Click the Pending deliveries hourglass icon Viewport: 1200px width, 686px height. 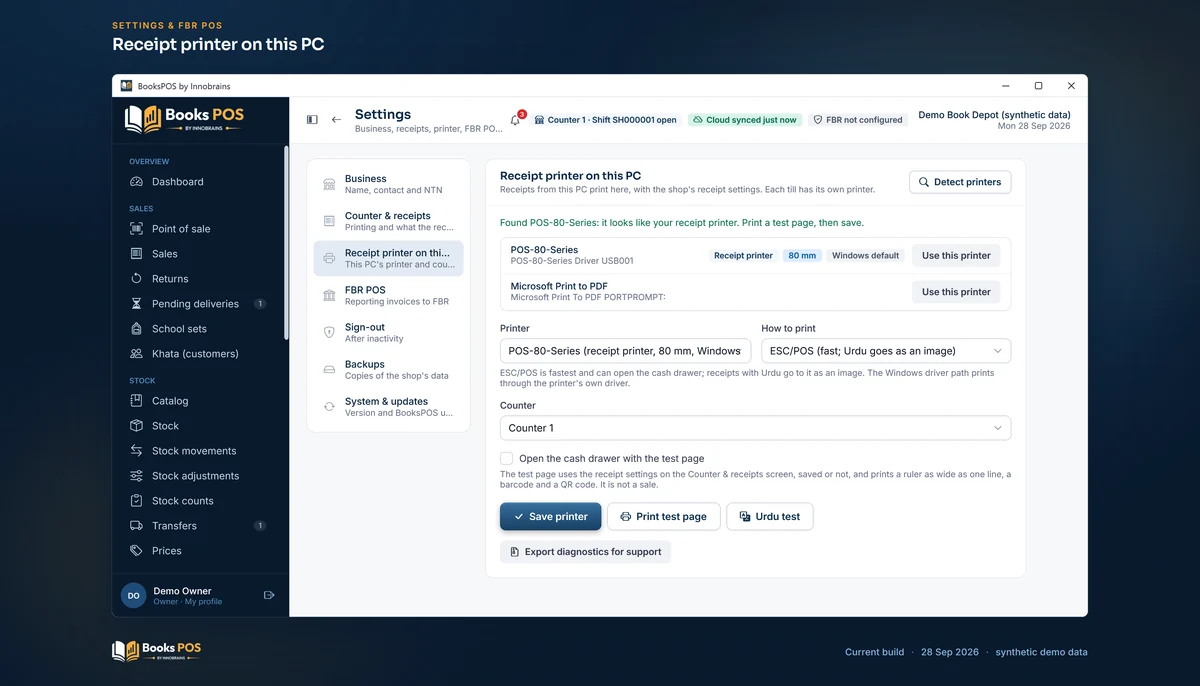136,304
